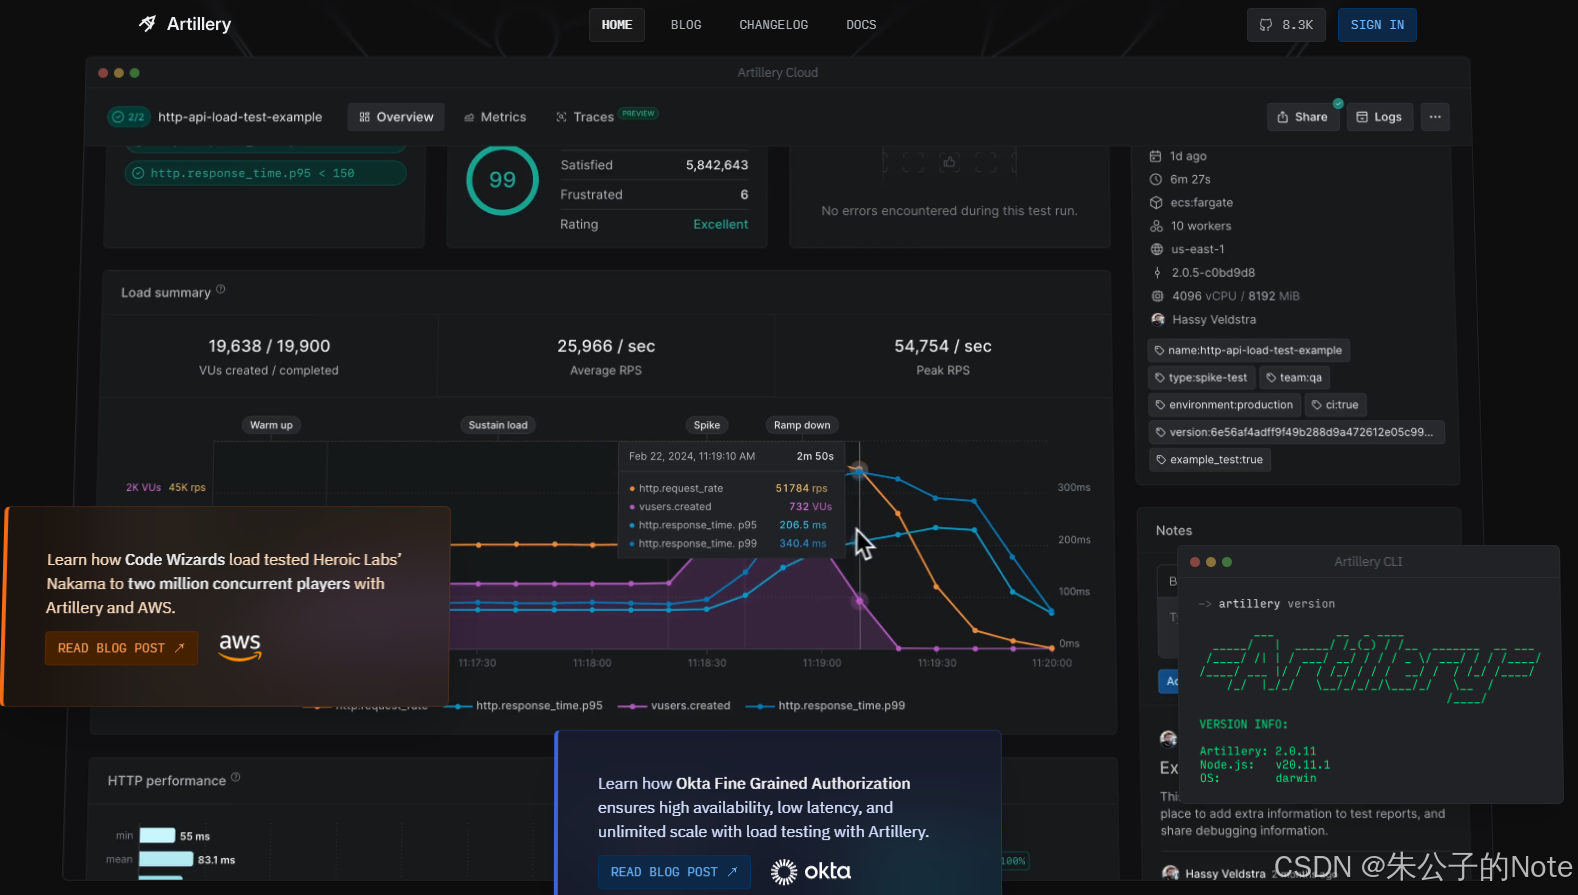Click the type:spike-test tag
The image size is (1578, 895).
(1201, 378)
